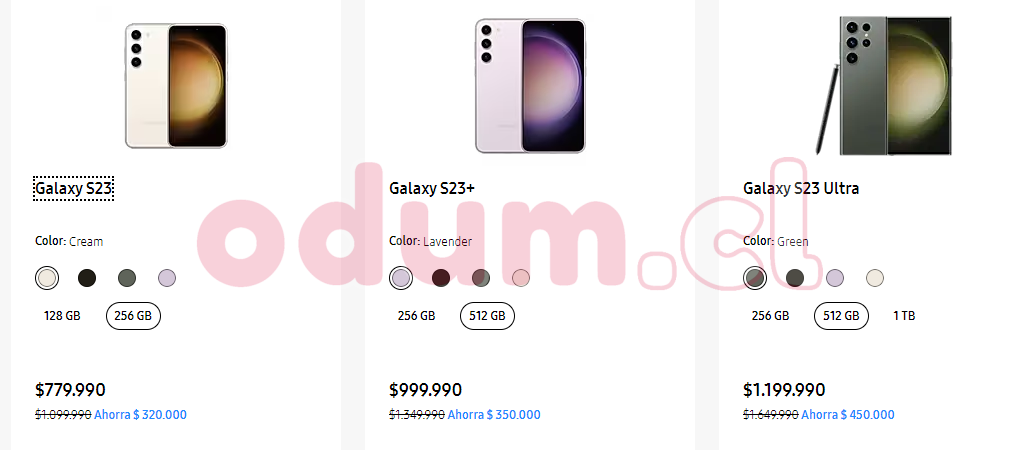This screenshot has height=450, width=1015.
Task: Select Cream color swatch for Galaxy S23
Action: pyautogui.click(x=47, y=278)
